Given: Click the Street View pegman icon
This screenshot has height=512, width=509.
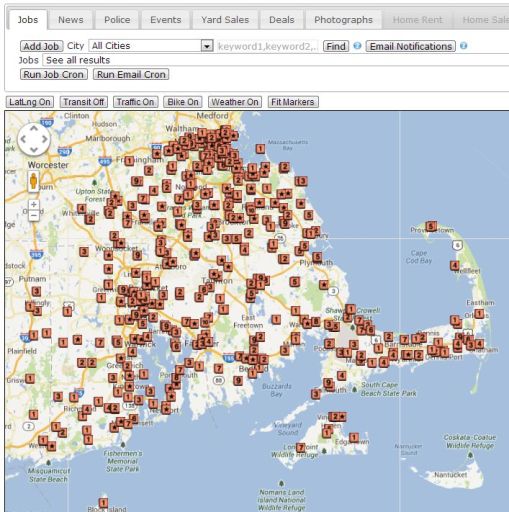Looking at the screenshot, I should click(33, 181).
